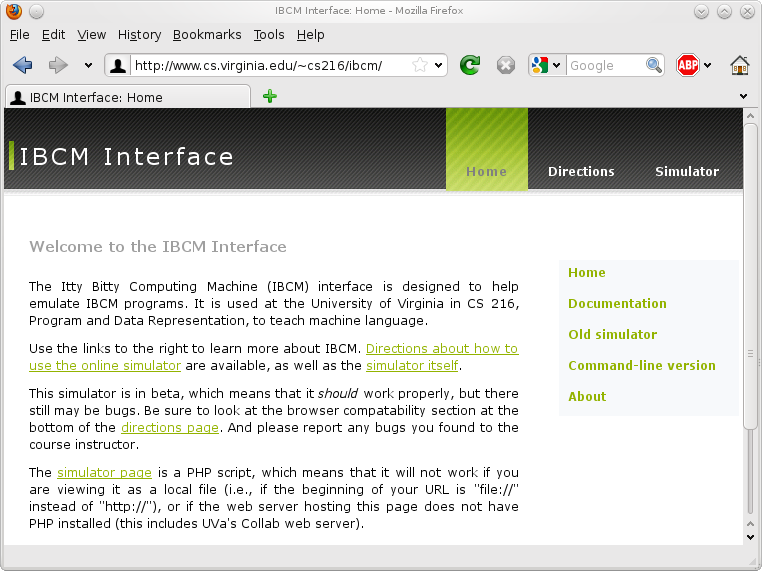
Task: Open the search engine selector dropdown
Action: point(546,65)
